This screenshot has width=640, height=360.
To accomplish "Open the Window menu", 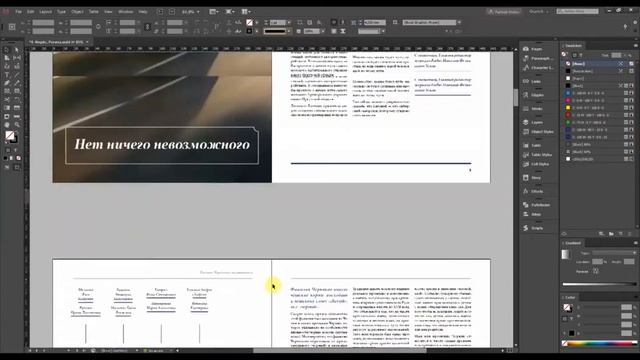I will tap(125, 12).
